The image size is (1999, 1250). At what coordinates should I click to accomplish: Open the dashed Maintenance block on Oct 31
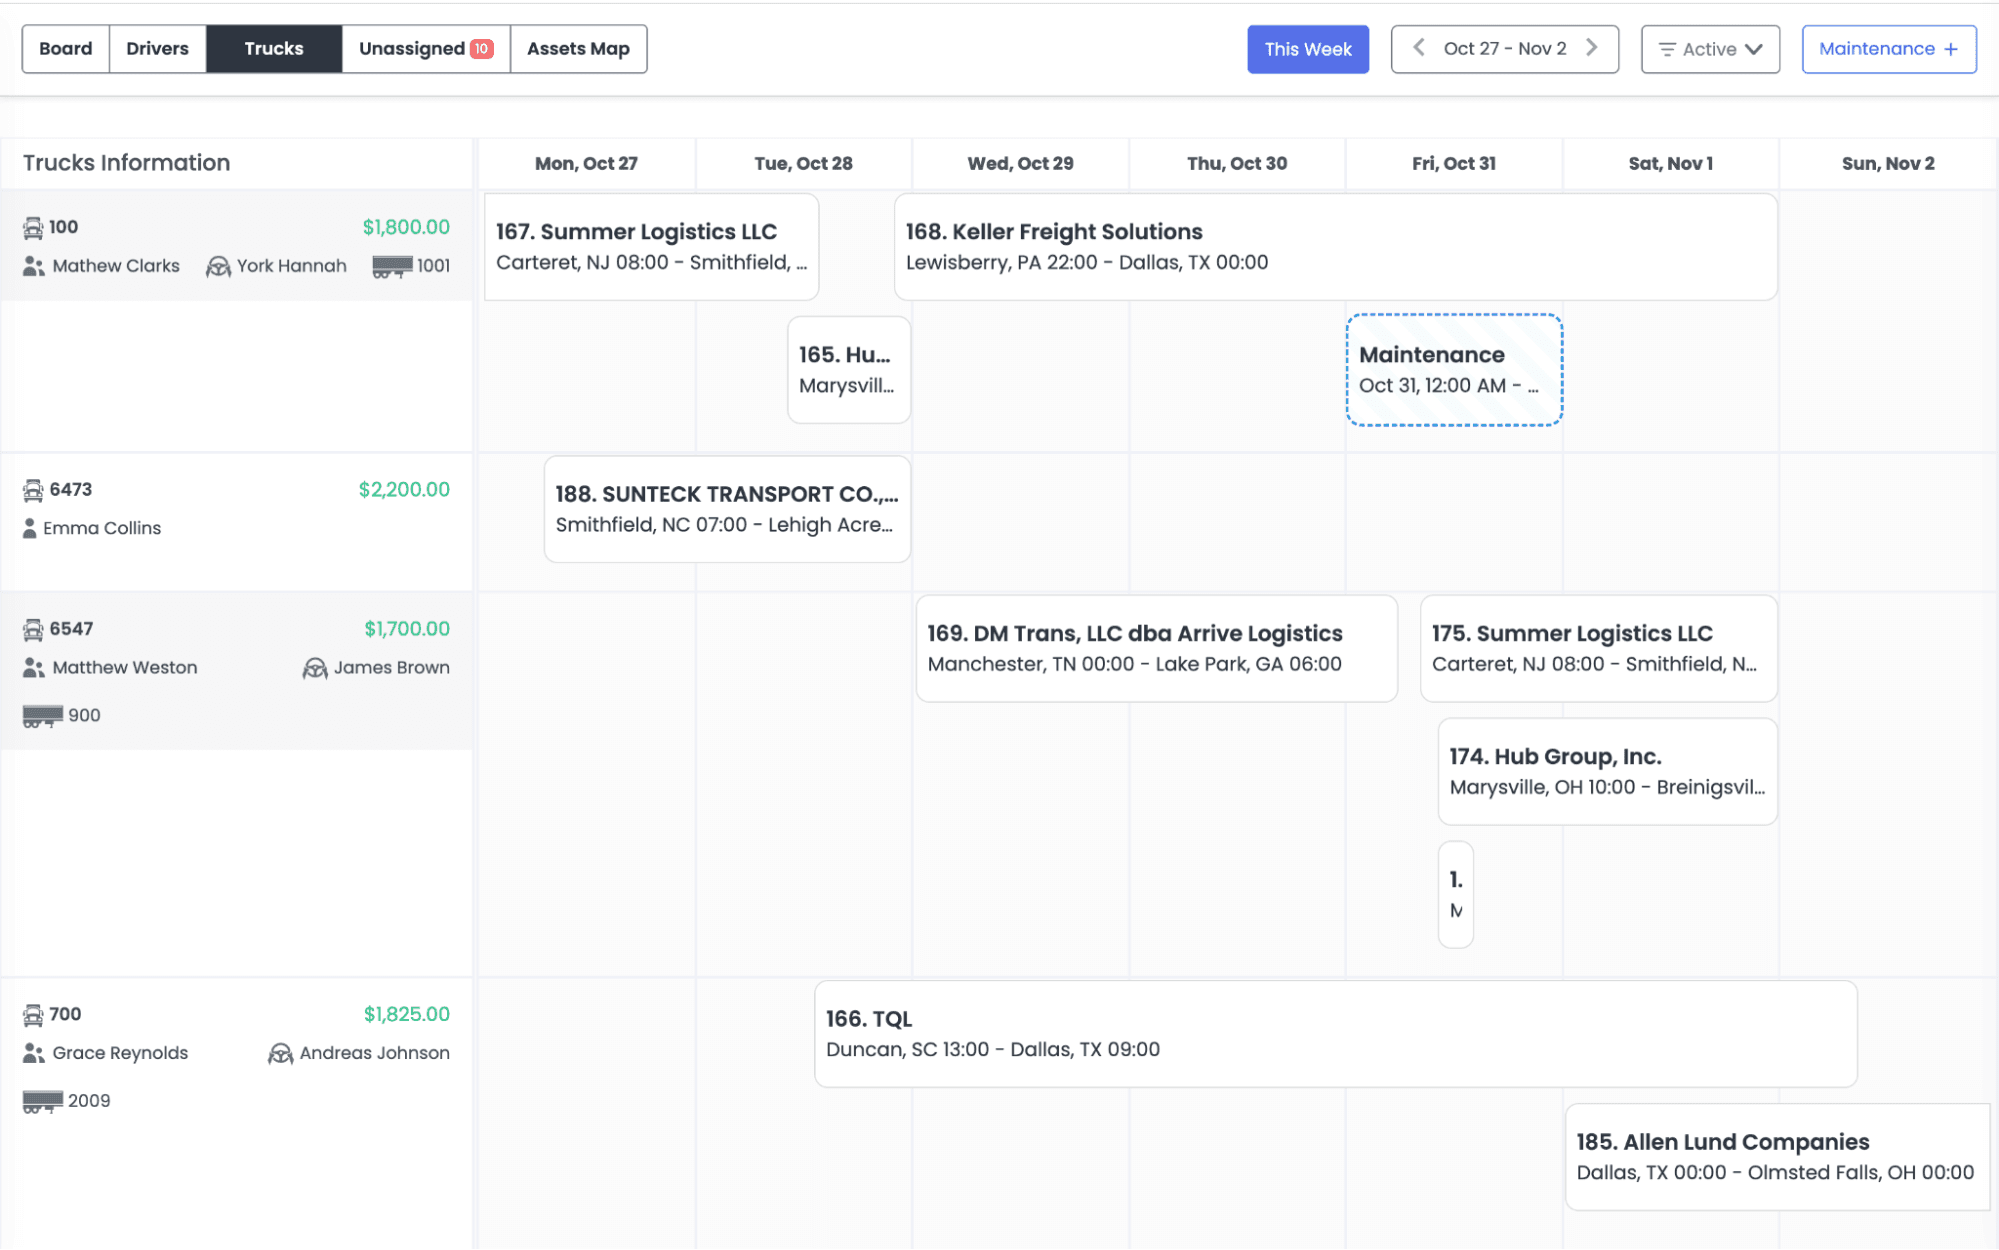pos(1453,370)
